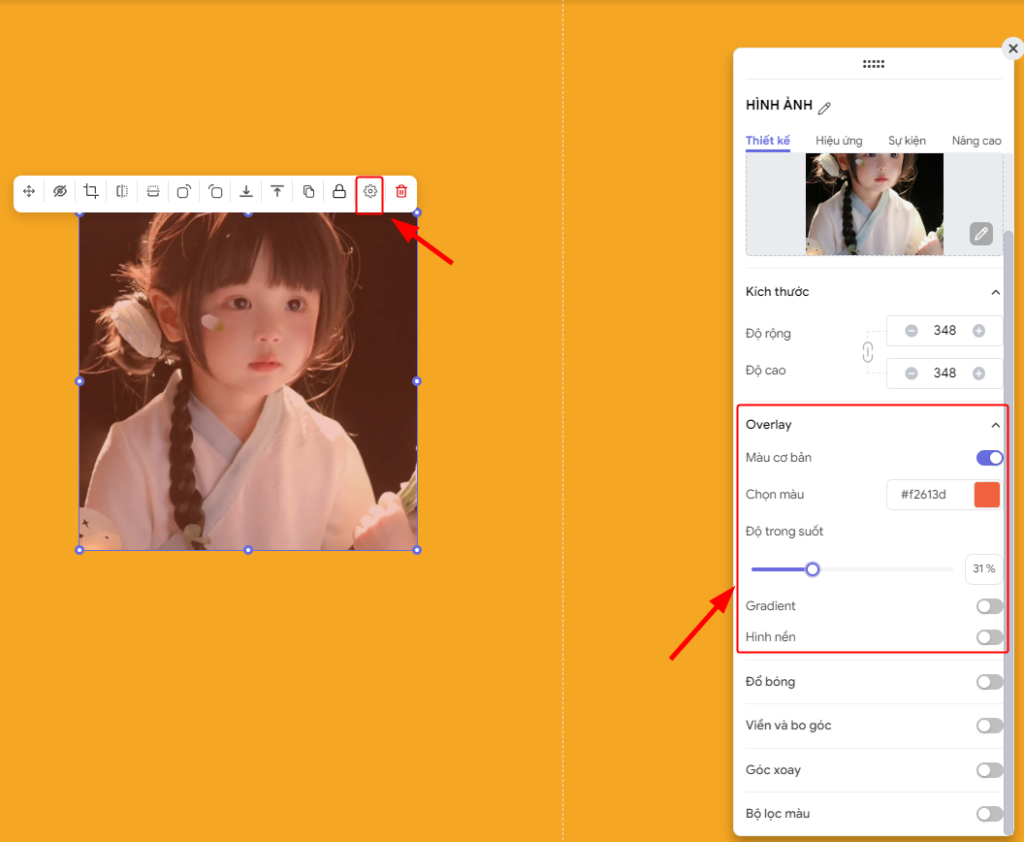The height and width of the screenshot is (842, 1024).
Task: Enable the Gradient toggle
Action: pyautogui.click(x=989, y=606)
